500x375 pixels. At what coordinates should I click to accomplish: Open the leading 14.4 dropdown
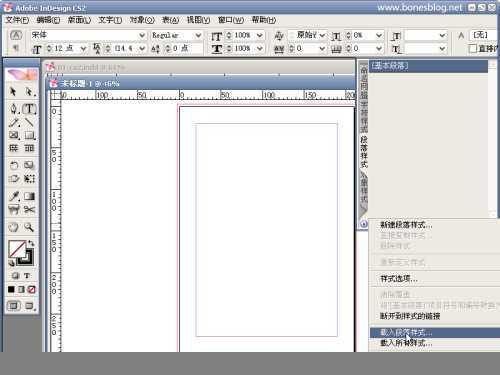tap(142, 49)
